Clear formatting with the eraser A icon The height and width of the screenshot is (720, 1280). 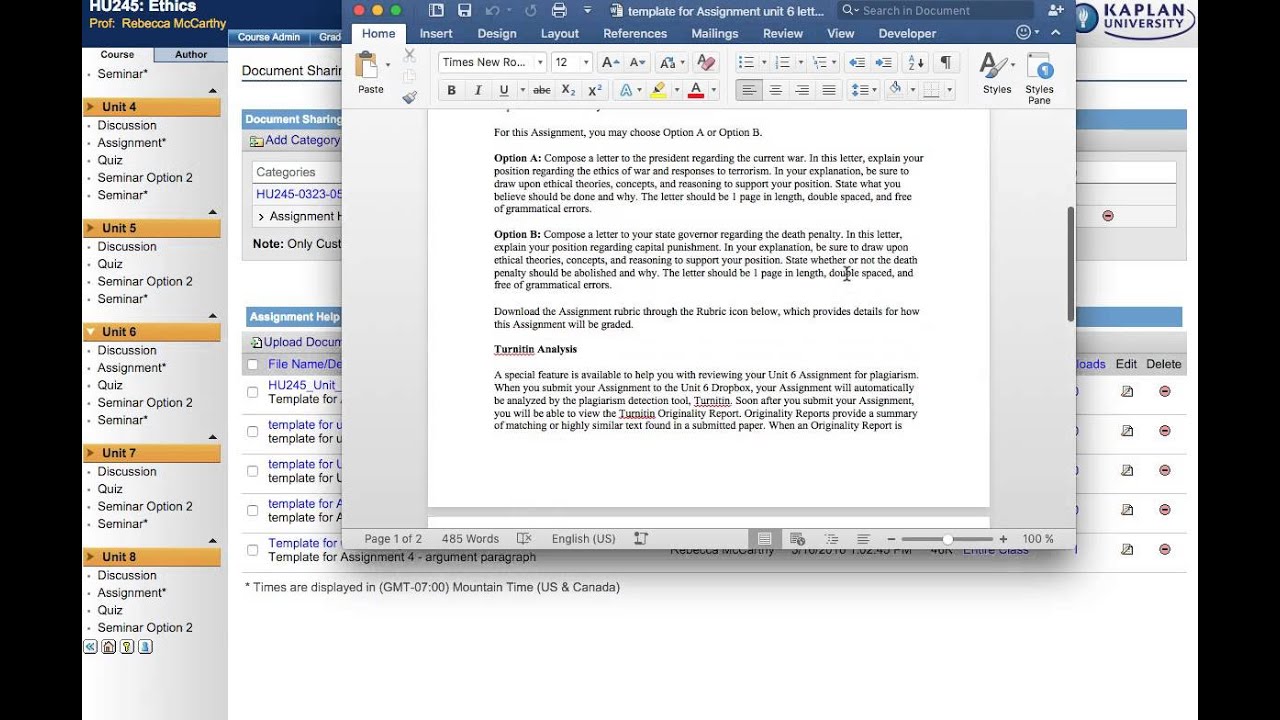(706, 62)
